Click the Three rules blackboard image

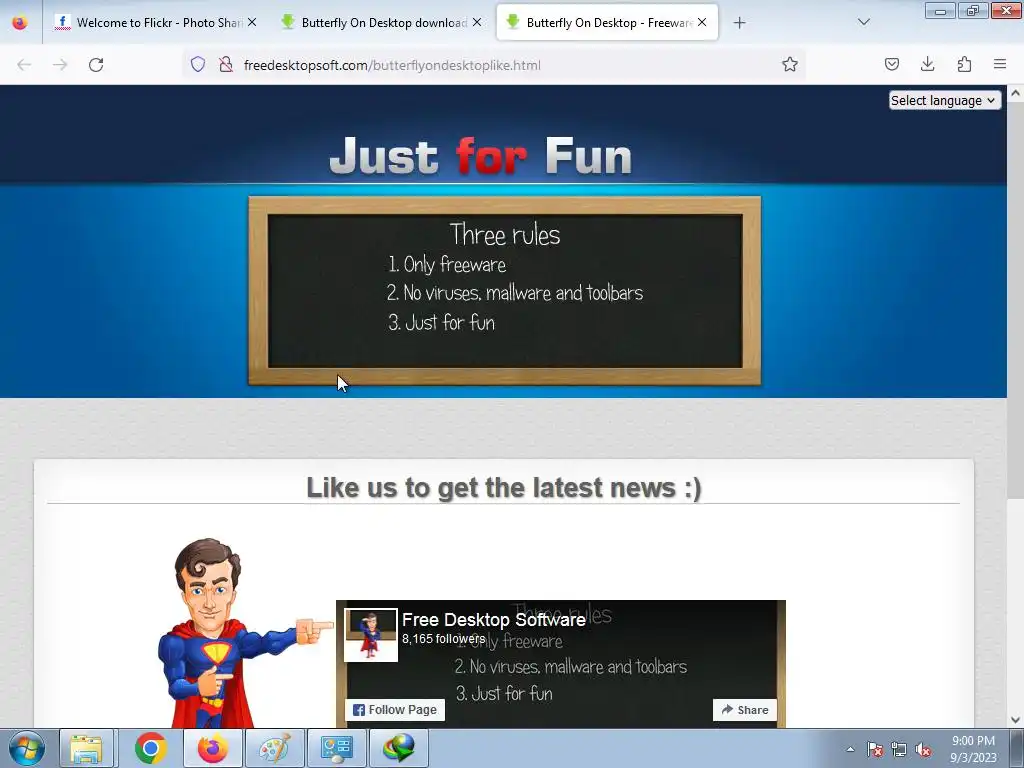505,291
